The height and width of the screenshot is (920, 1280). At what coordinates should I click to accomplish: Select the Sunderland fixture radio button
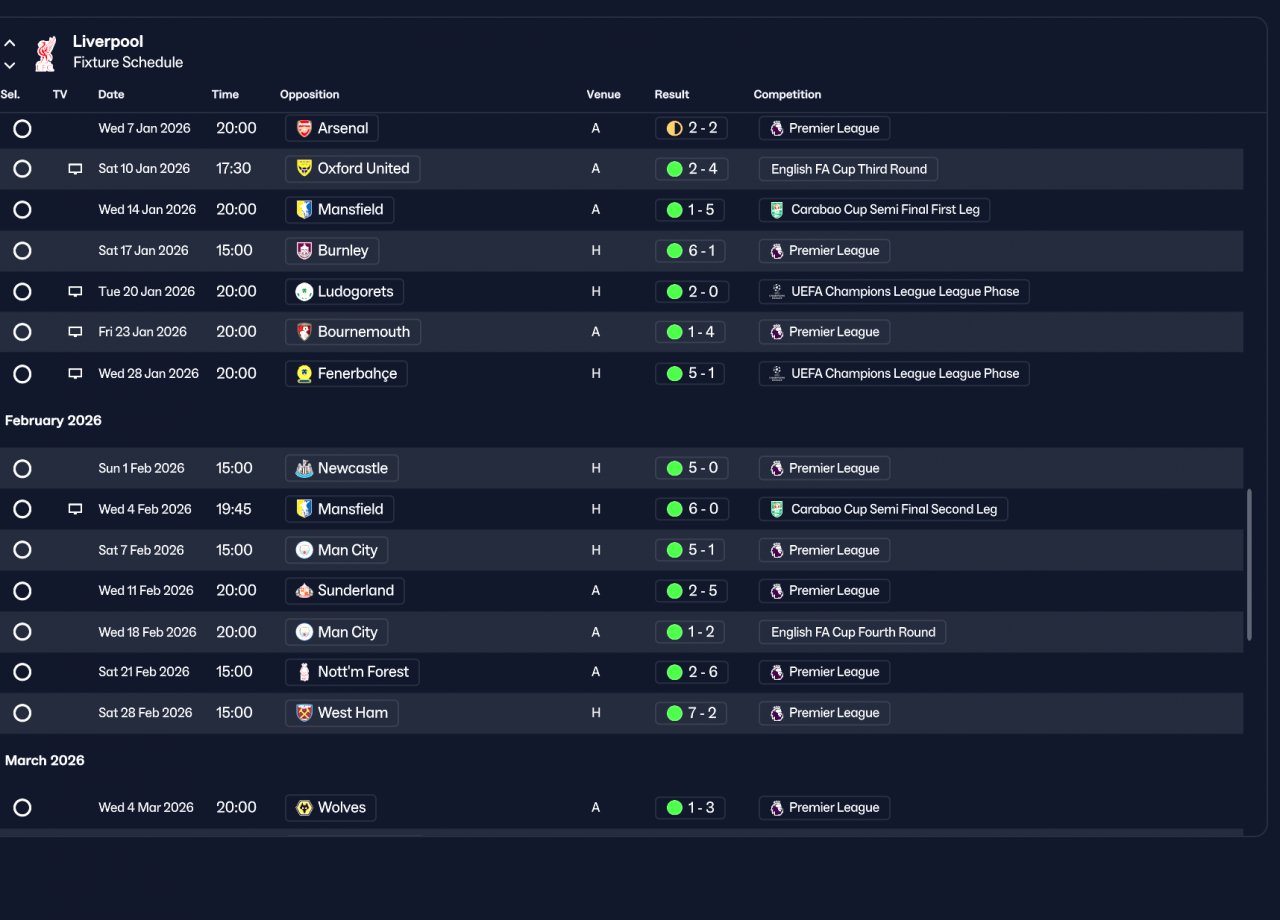[22, 591]
